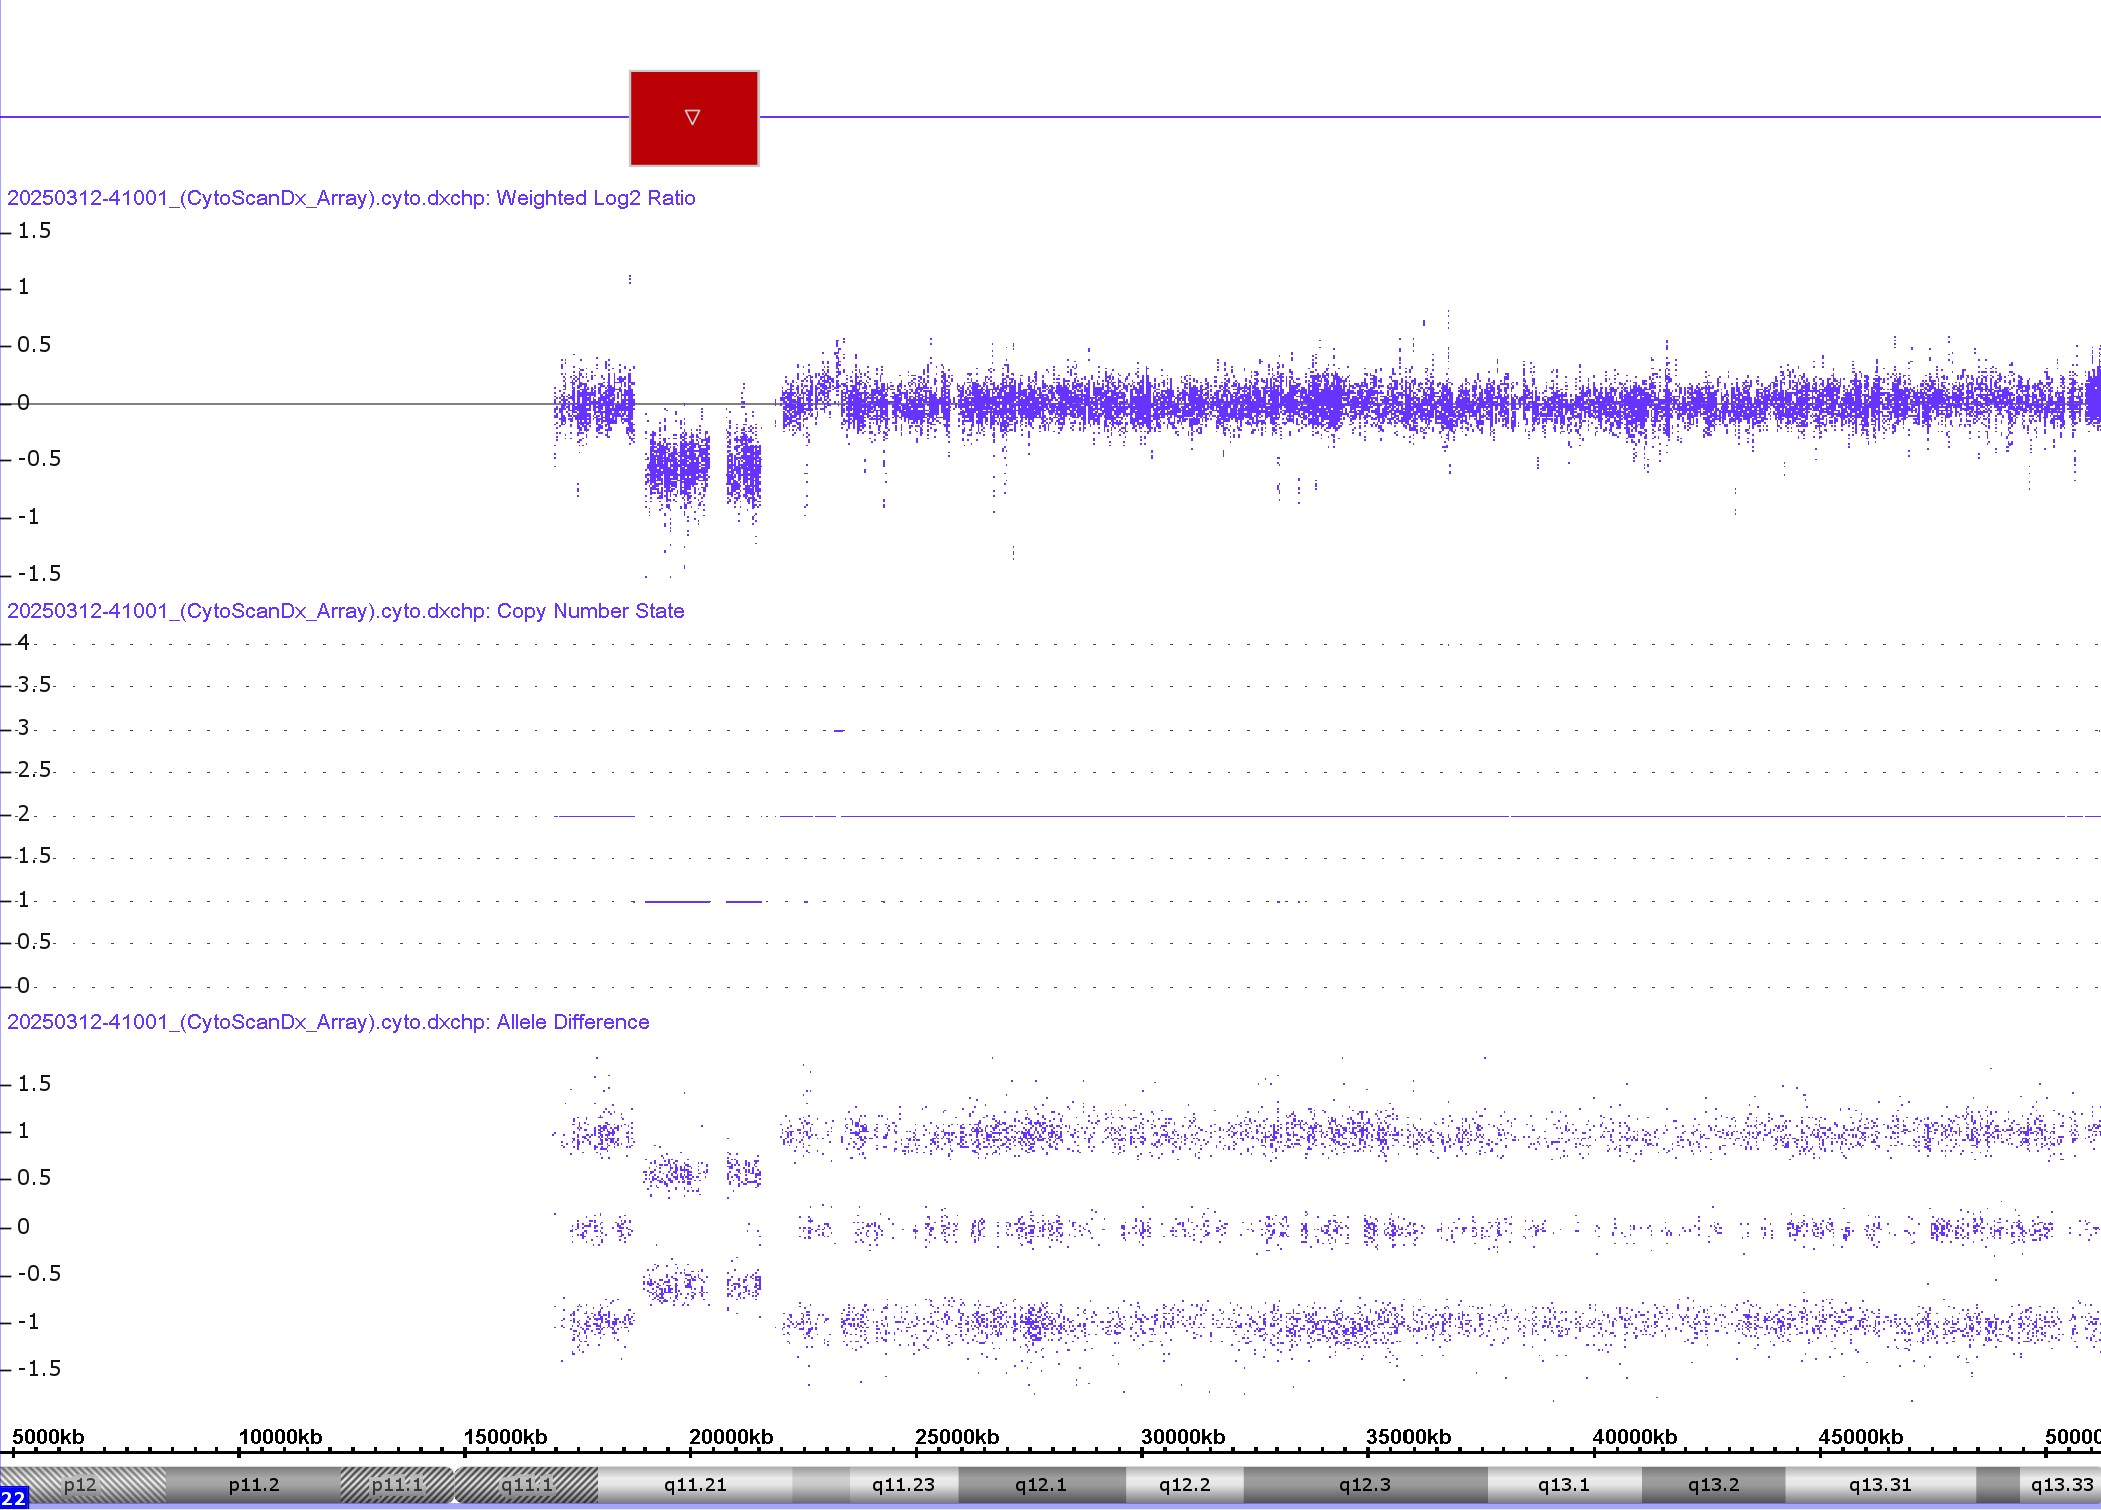Click cytoband q11.21 on the ideogram

[695, 1485]
